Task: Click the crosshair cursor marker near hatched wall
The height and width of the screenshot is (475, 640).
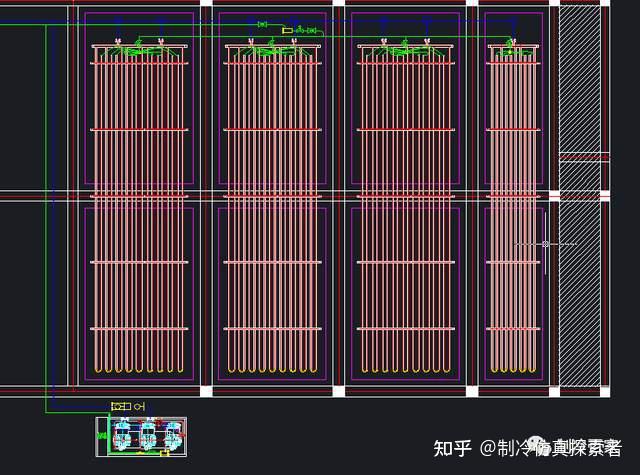Action: pos(545,244)
